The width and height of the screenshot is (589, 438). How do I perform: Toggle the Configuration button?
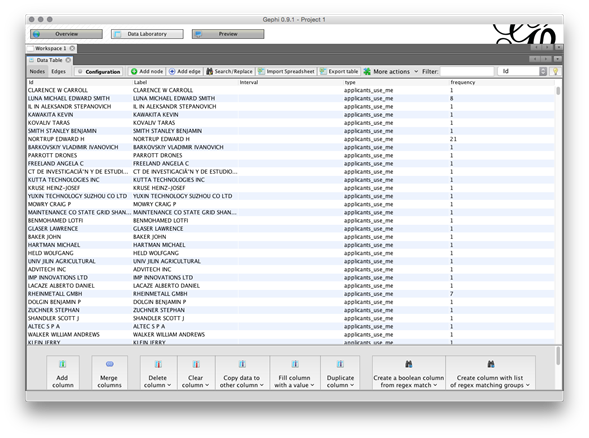[x=99, y=71]
